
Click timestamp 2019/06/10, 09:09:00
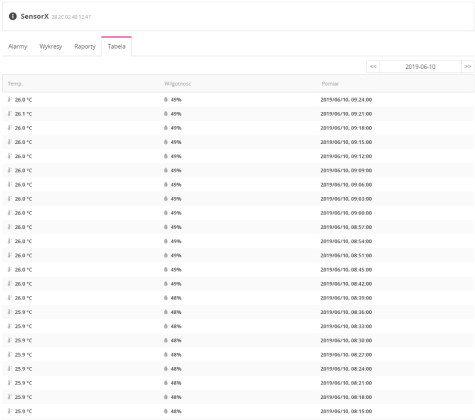click(x=346, y=170)
